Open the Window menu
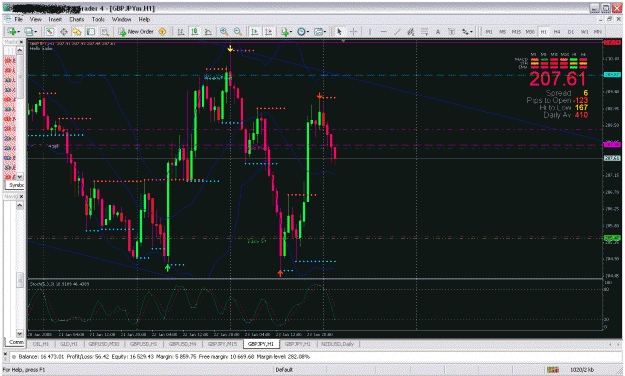This screenshot has width=625, height=376. pos(121,19)
